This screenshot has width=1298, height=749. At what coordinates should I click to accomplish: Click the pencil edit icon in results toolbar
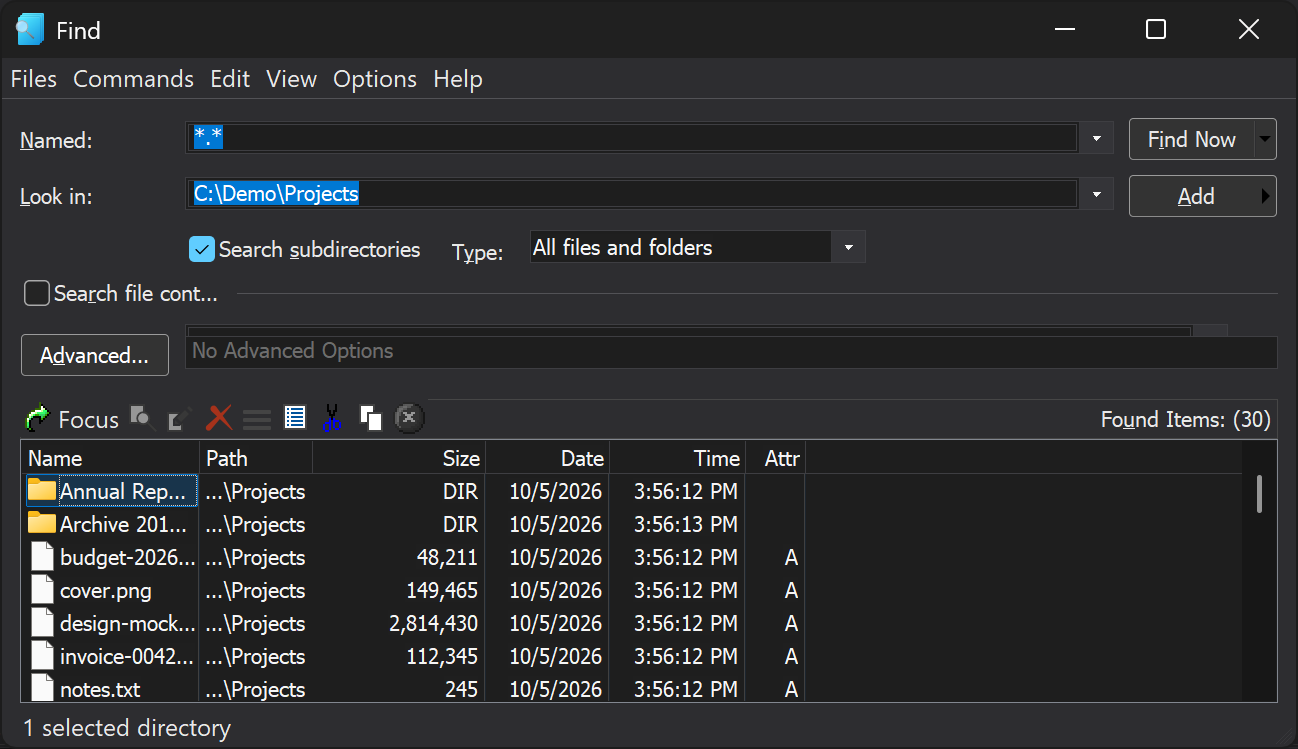pyautogui.click(x=180, y=418)
